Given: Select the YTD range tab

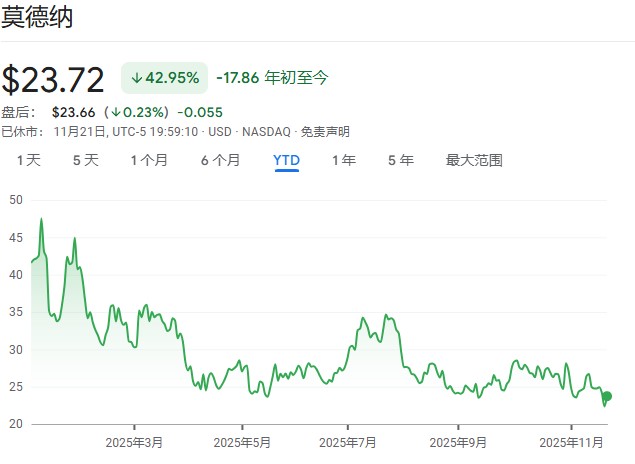Looking at the screenshot, I should click(x=286, y=160).
